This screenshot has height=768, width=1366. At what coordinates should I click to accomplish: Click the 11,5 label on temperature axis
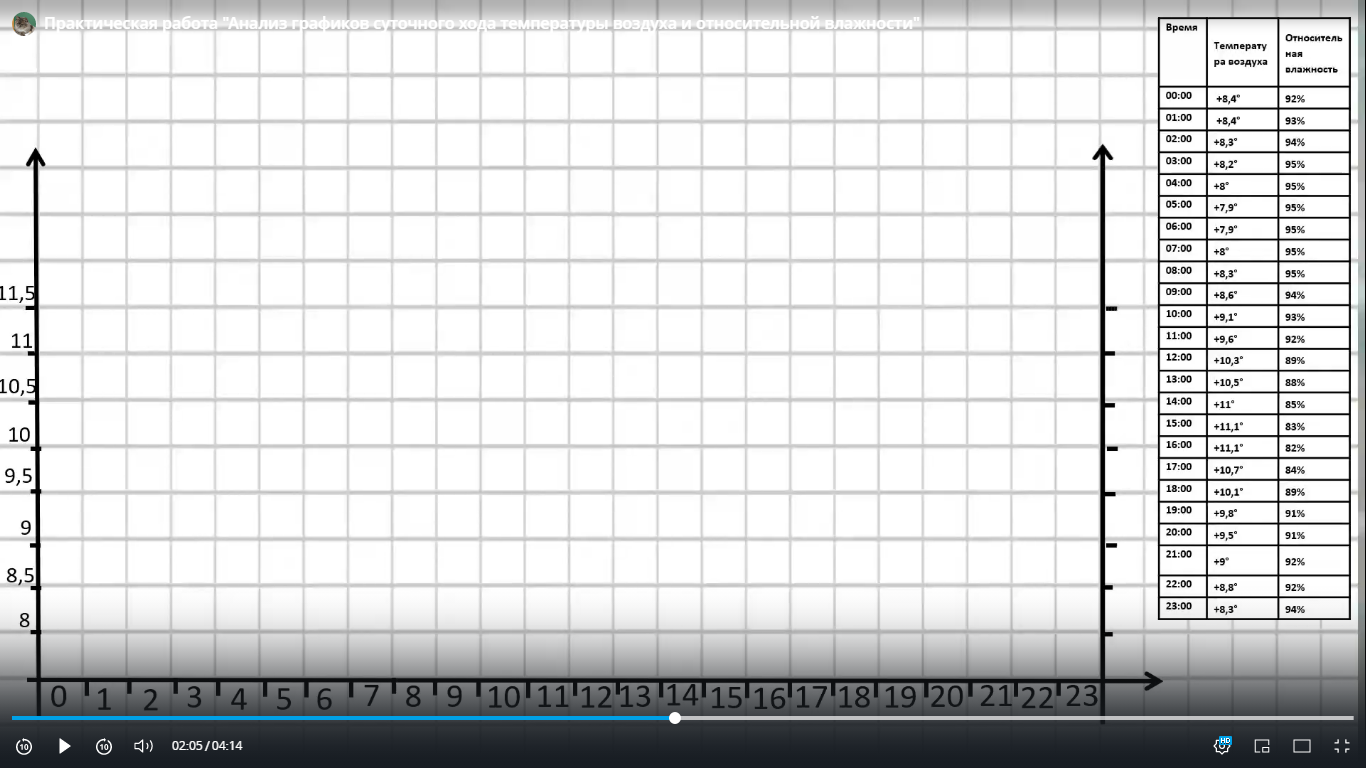18,294
